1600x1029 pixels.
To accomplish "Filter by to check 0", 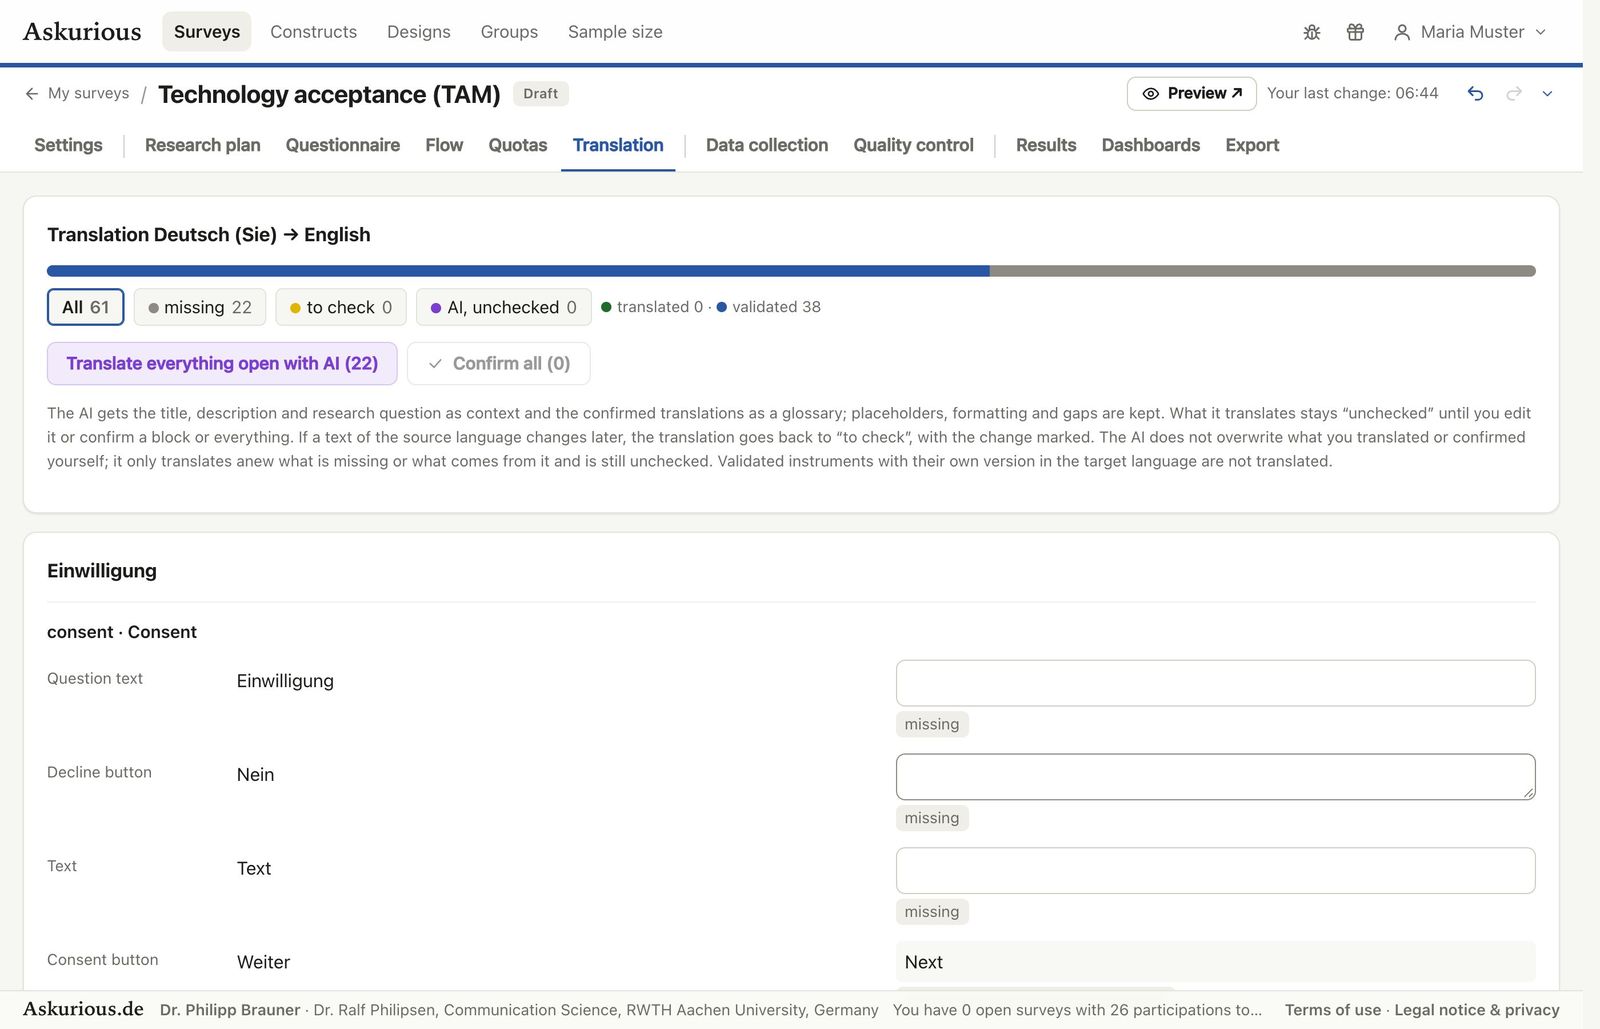I will coord(341,307).
